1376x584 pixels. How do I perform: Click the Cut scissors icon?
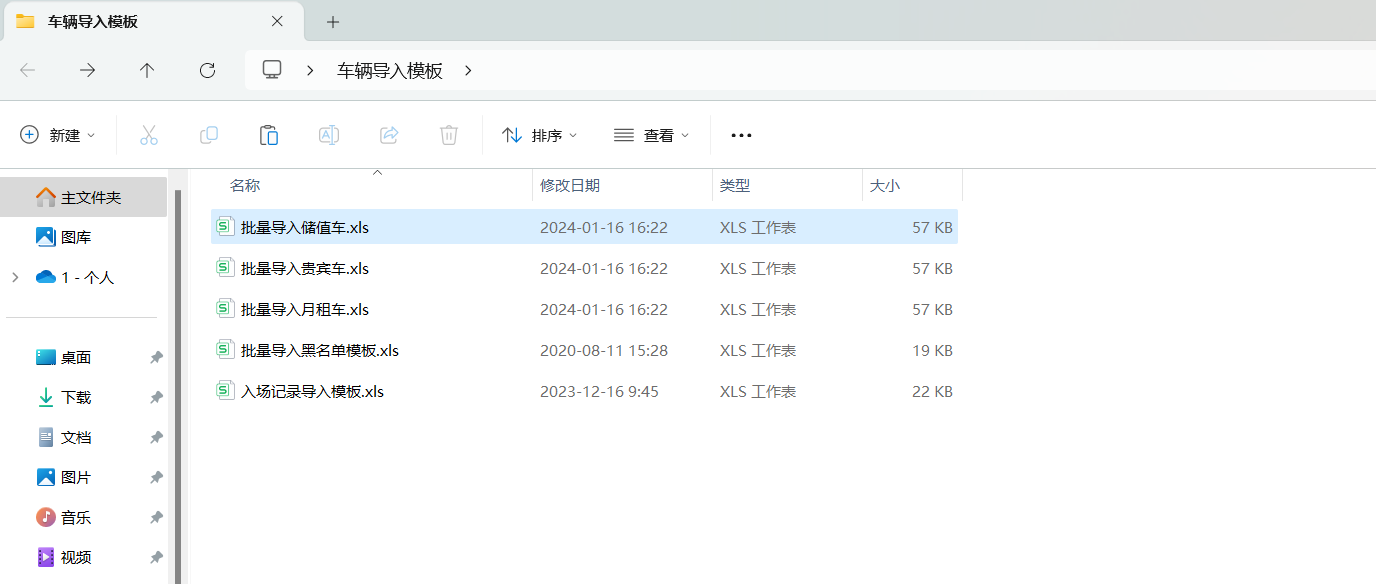149,135
